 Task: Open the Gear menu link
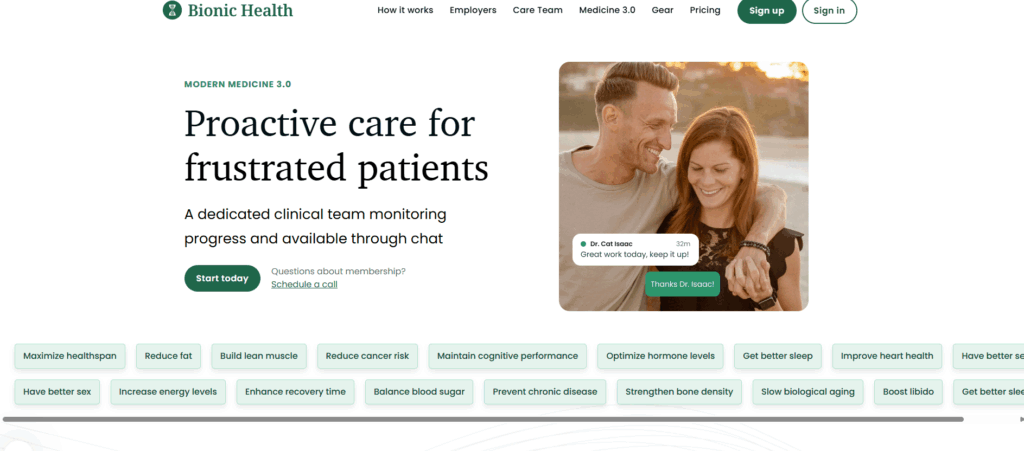(662, 10)
